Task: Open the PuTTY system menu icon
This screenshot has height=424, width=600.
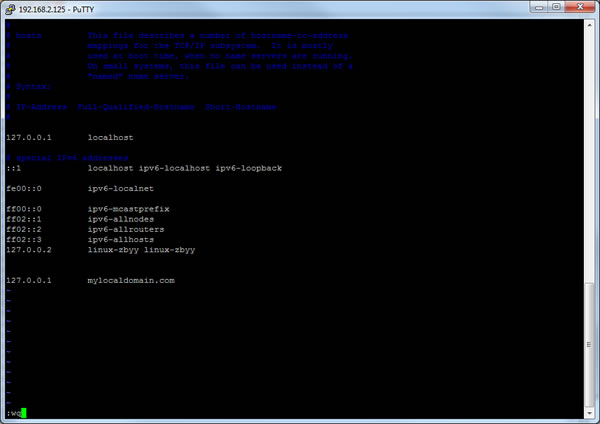Action: click(10, 8)
